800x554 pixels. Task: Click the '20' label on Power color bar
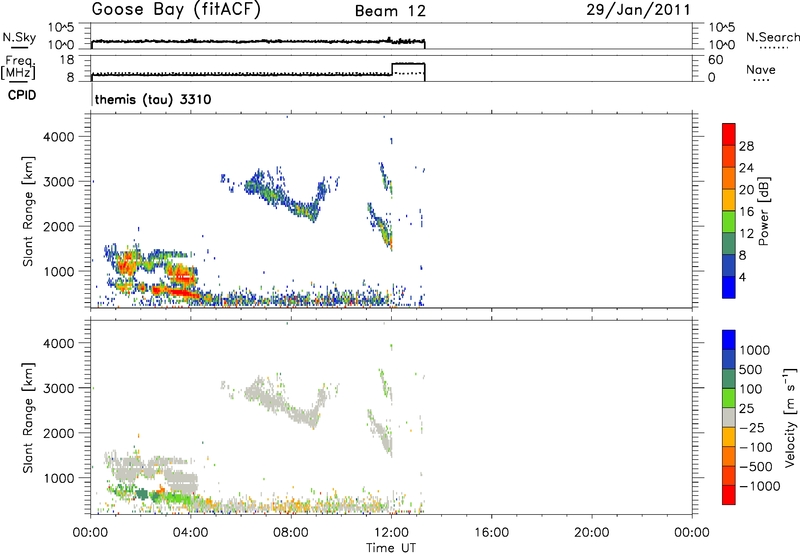(746, 190)
